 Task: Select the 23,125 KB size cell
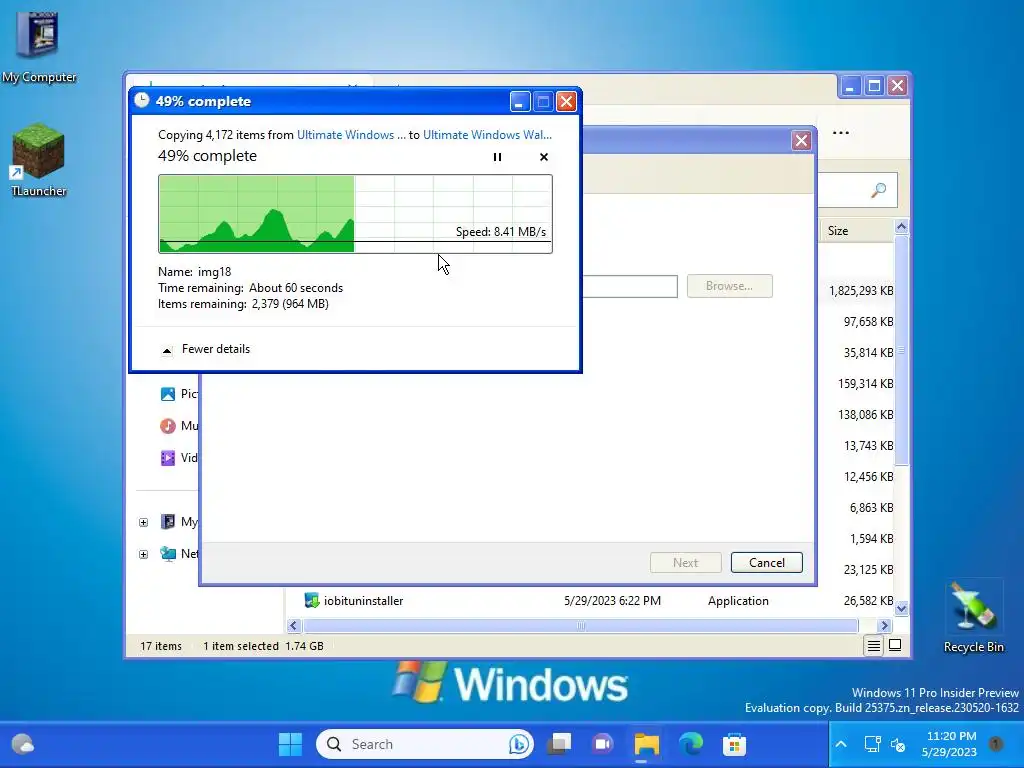[x=868, y=569]
